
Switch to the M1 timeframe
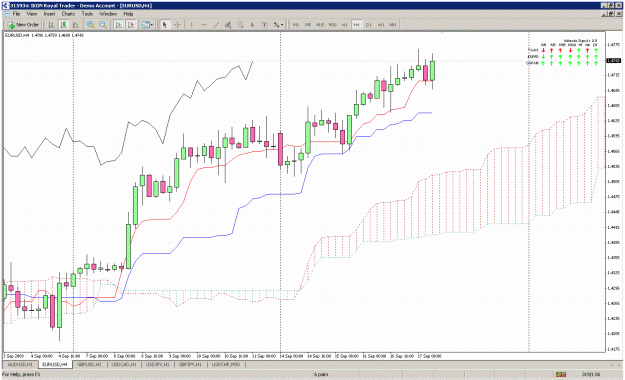pyautogui.click(x=296, y=25)
